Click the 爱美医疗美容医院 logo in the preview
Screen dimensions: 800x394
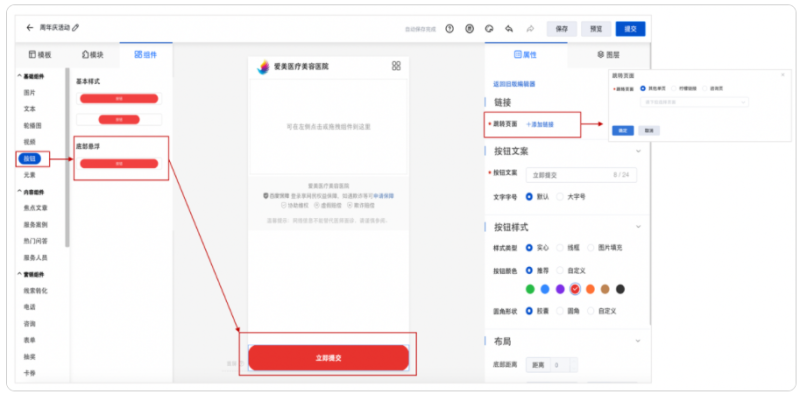[263, 67]
